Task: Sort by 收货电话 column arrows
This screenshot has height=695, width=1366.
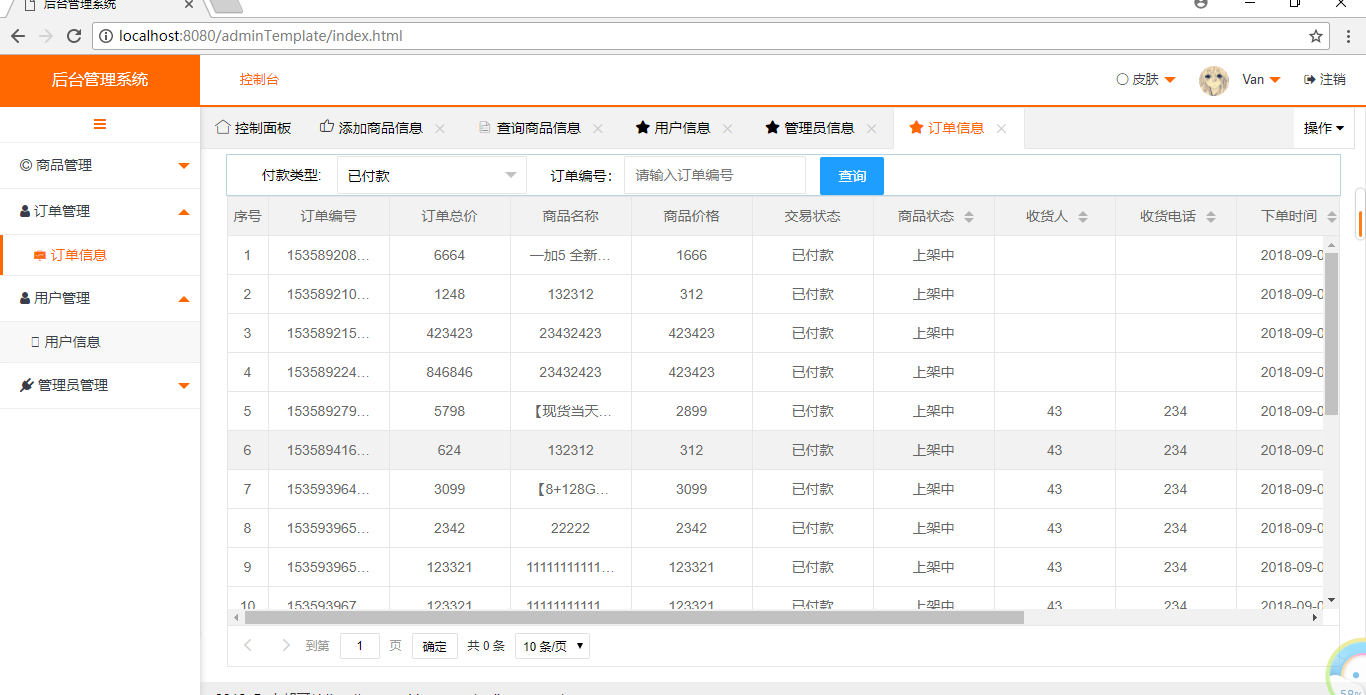Action: click(1211, 217)
